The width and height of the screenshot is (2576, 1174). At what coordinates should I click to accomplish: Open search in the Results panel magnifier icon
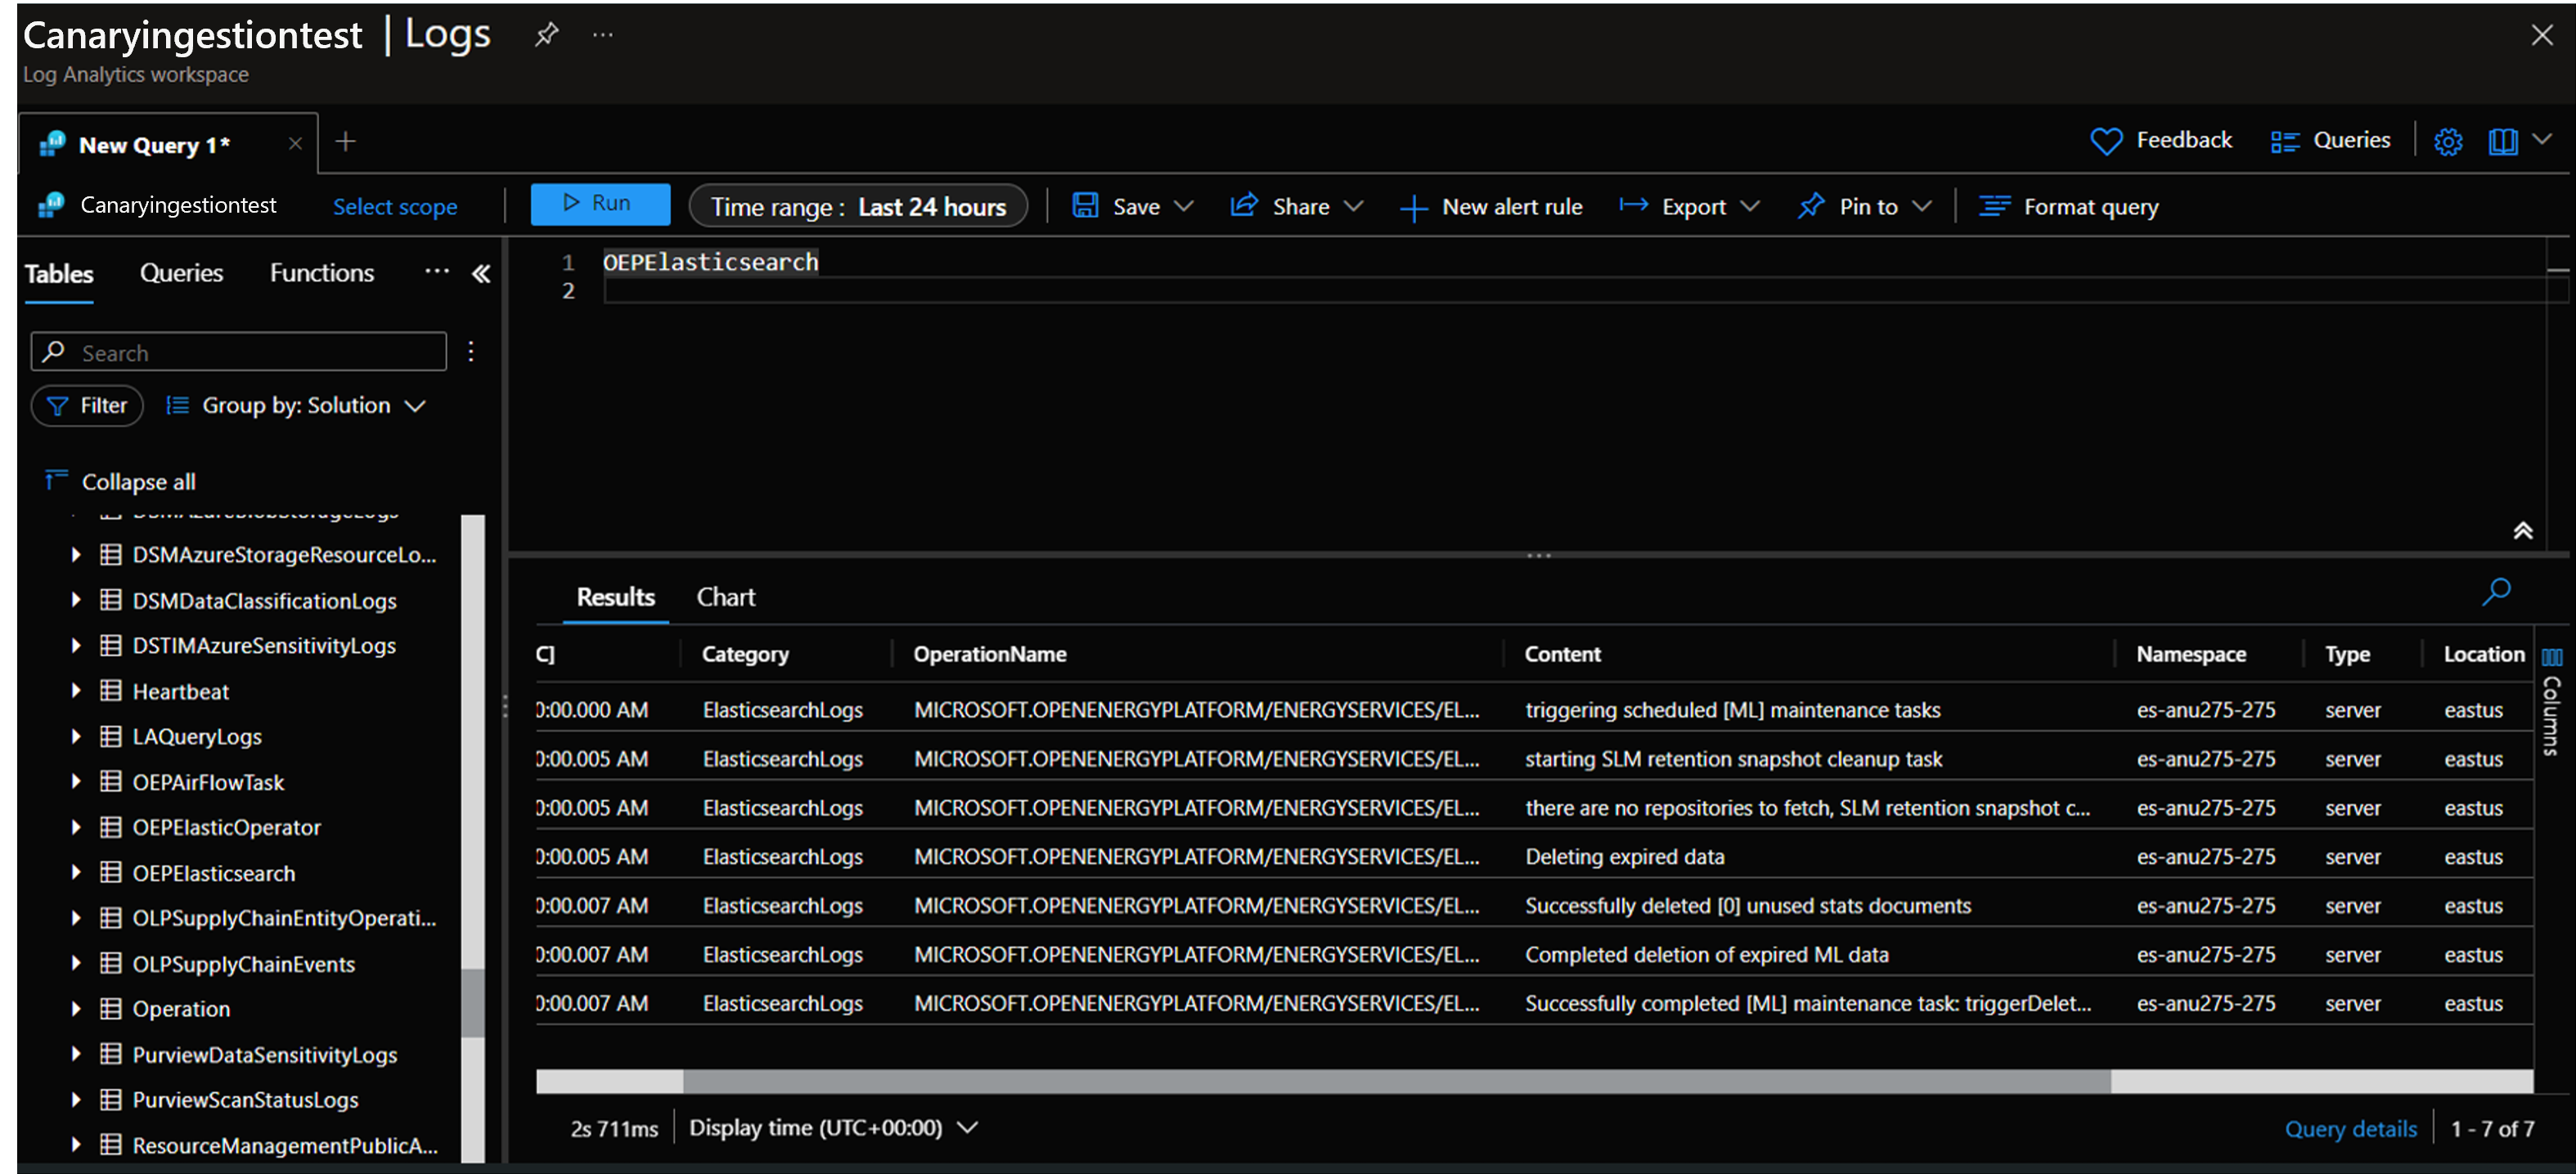click(x=2496, y=592)
